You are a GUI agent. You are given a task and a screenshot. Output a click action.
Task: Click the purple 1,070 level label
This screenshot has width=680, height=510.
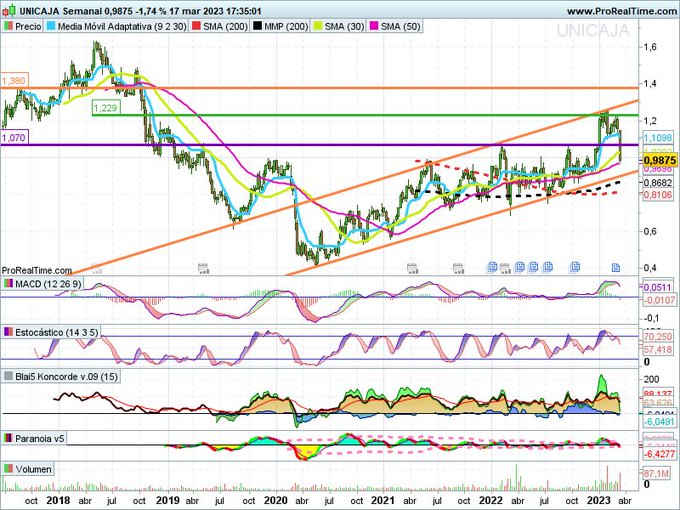pyautogui.click(x=14, y=138)
